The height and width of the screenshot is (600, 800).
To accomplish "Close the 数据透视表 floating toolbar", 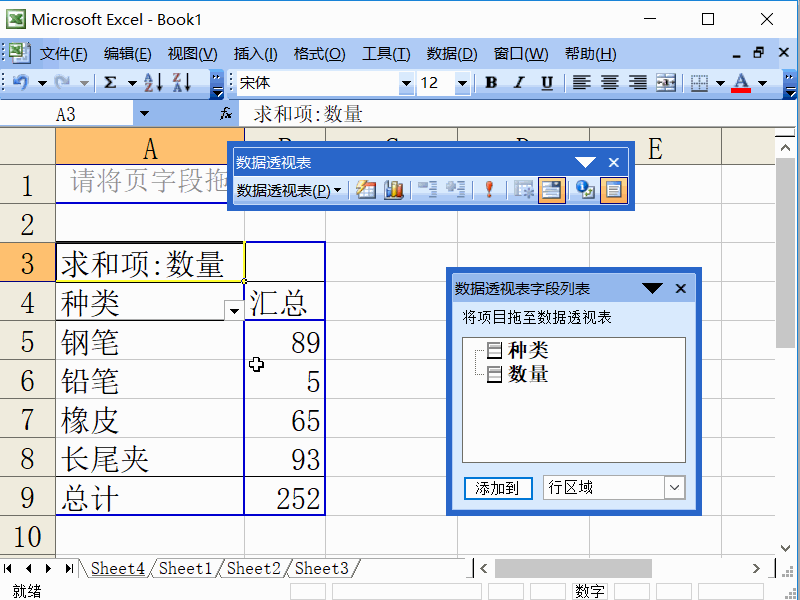I will (614, 163).
